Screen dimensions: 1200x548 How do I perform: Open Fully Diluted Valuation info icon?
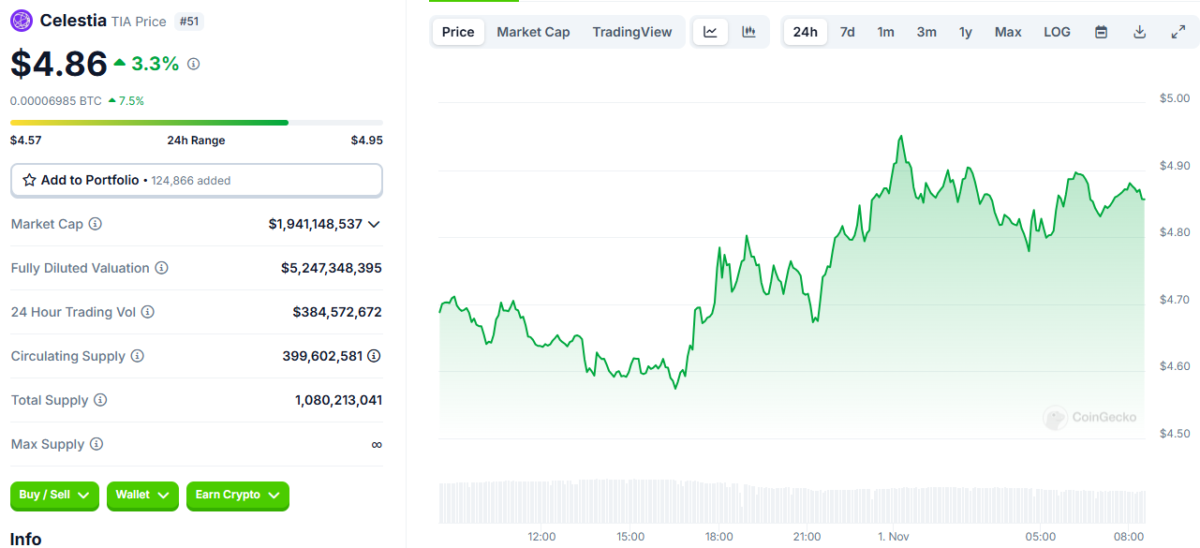tap(161, 268)
